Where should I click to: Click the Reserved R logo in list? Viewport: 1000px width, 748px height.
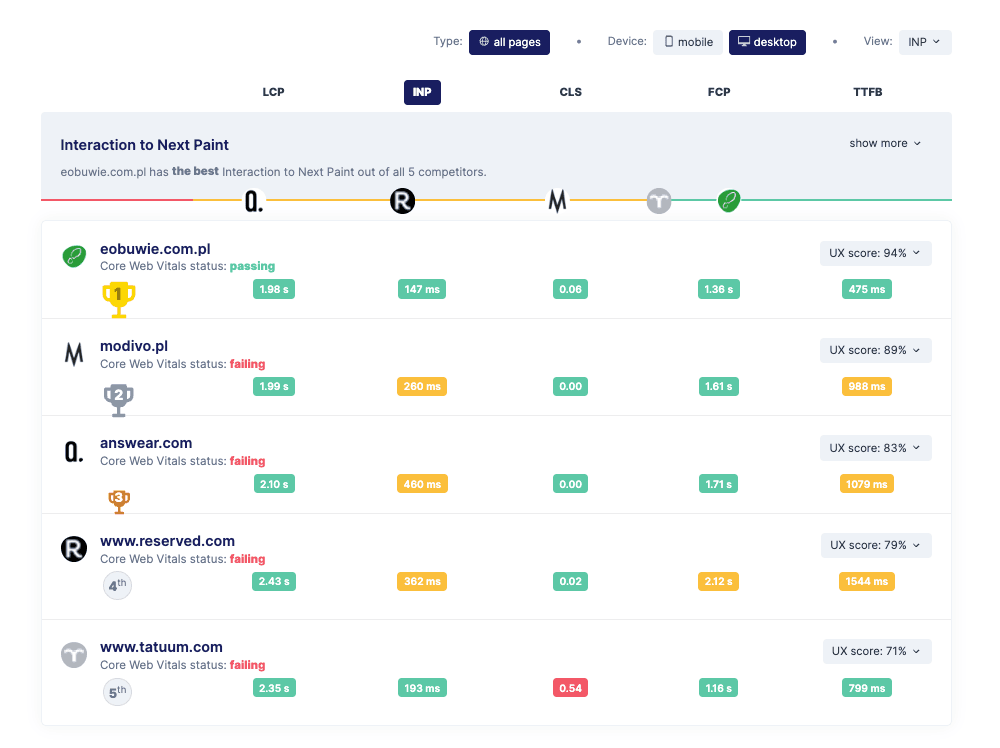74,549
